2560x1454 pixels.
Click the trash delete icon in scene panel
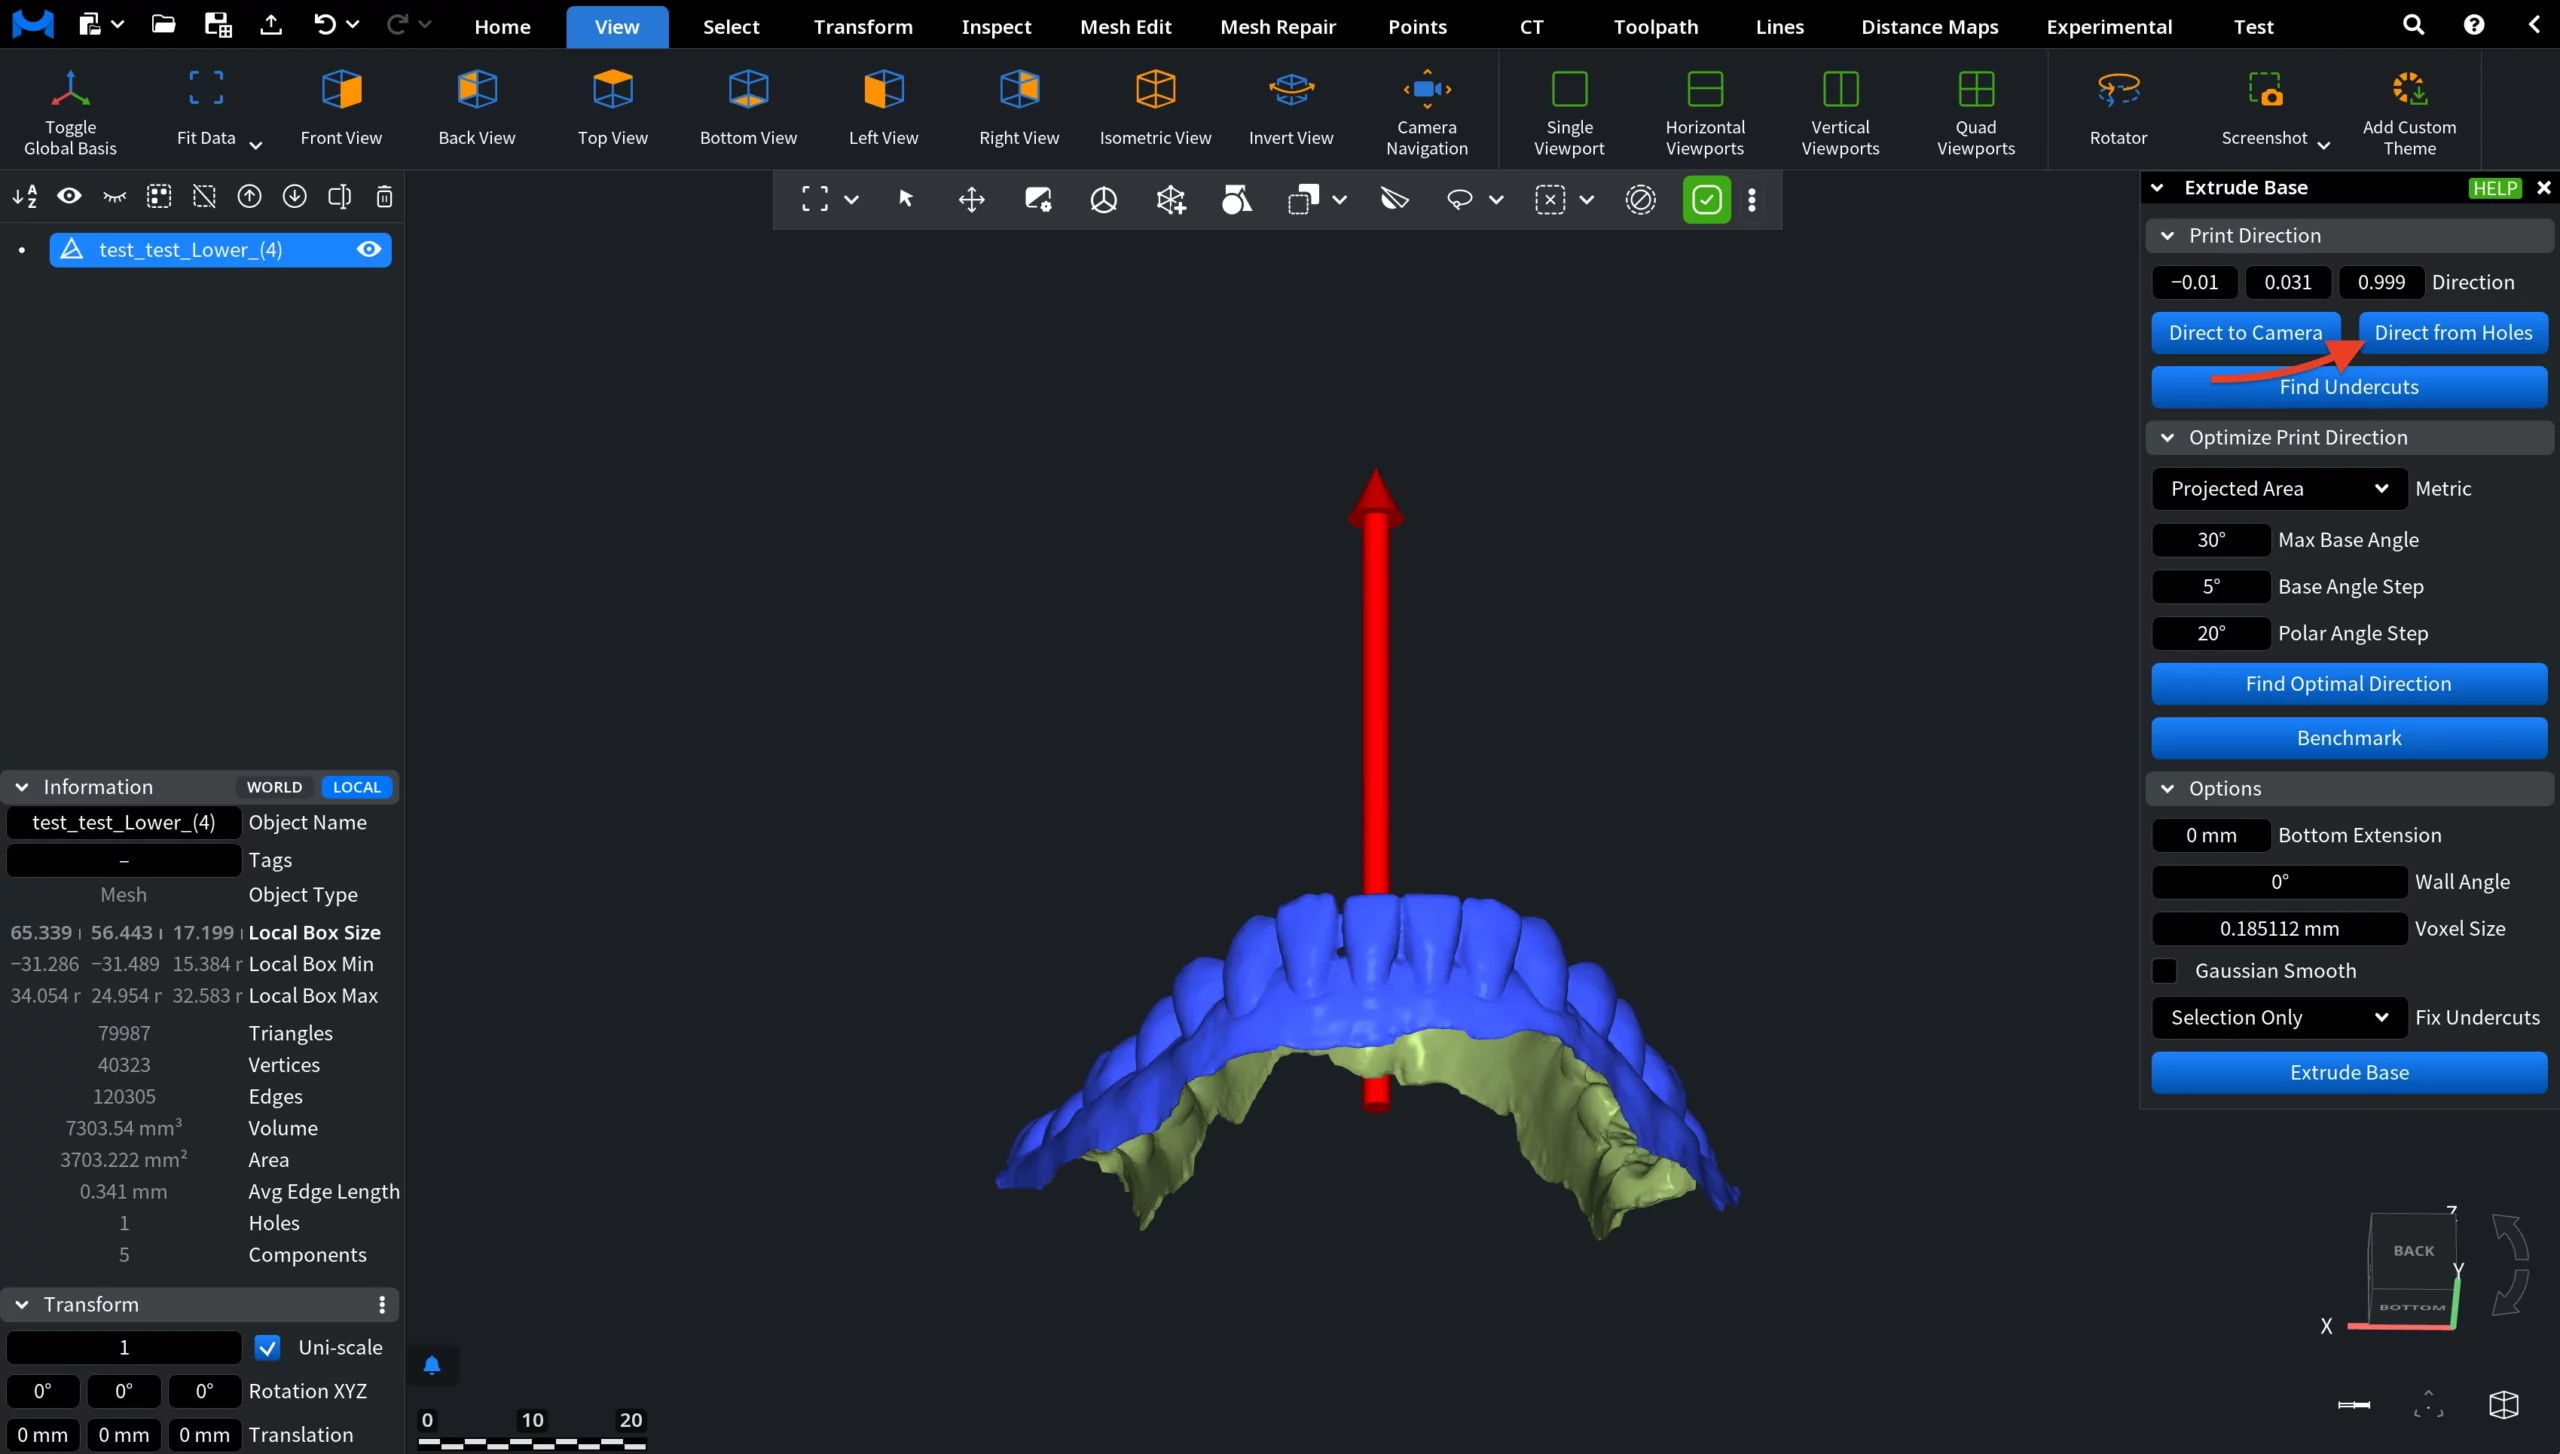click(384, 197)
